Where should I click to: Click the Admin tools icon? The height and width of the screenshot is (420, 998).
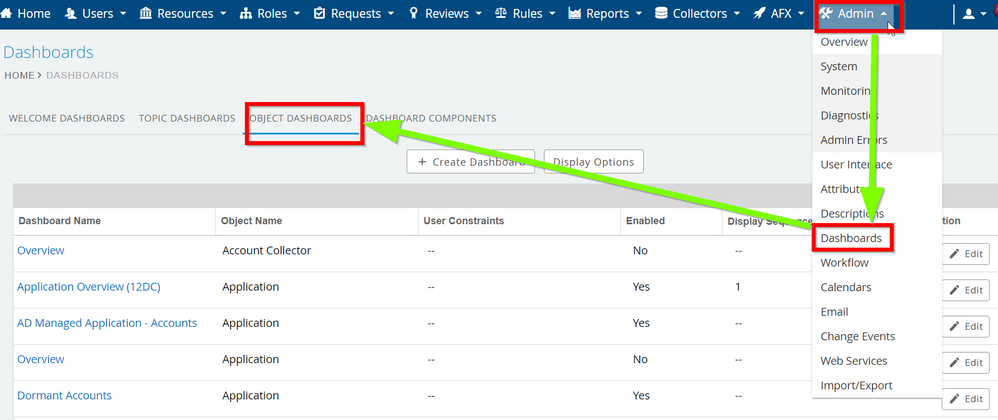coord(826,14)
